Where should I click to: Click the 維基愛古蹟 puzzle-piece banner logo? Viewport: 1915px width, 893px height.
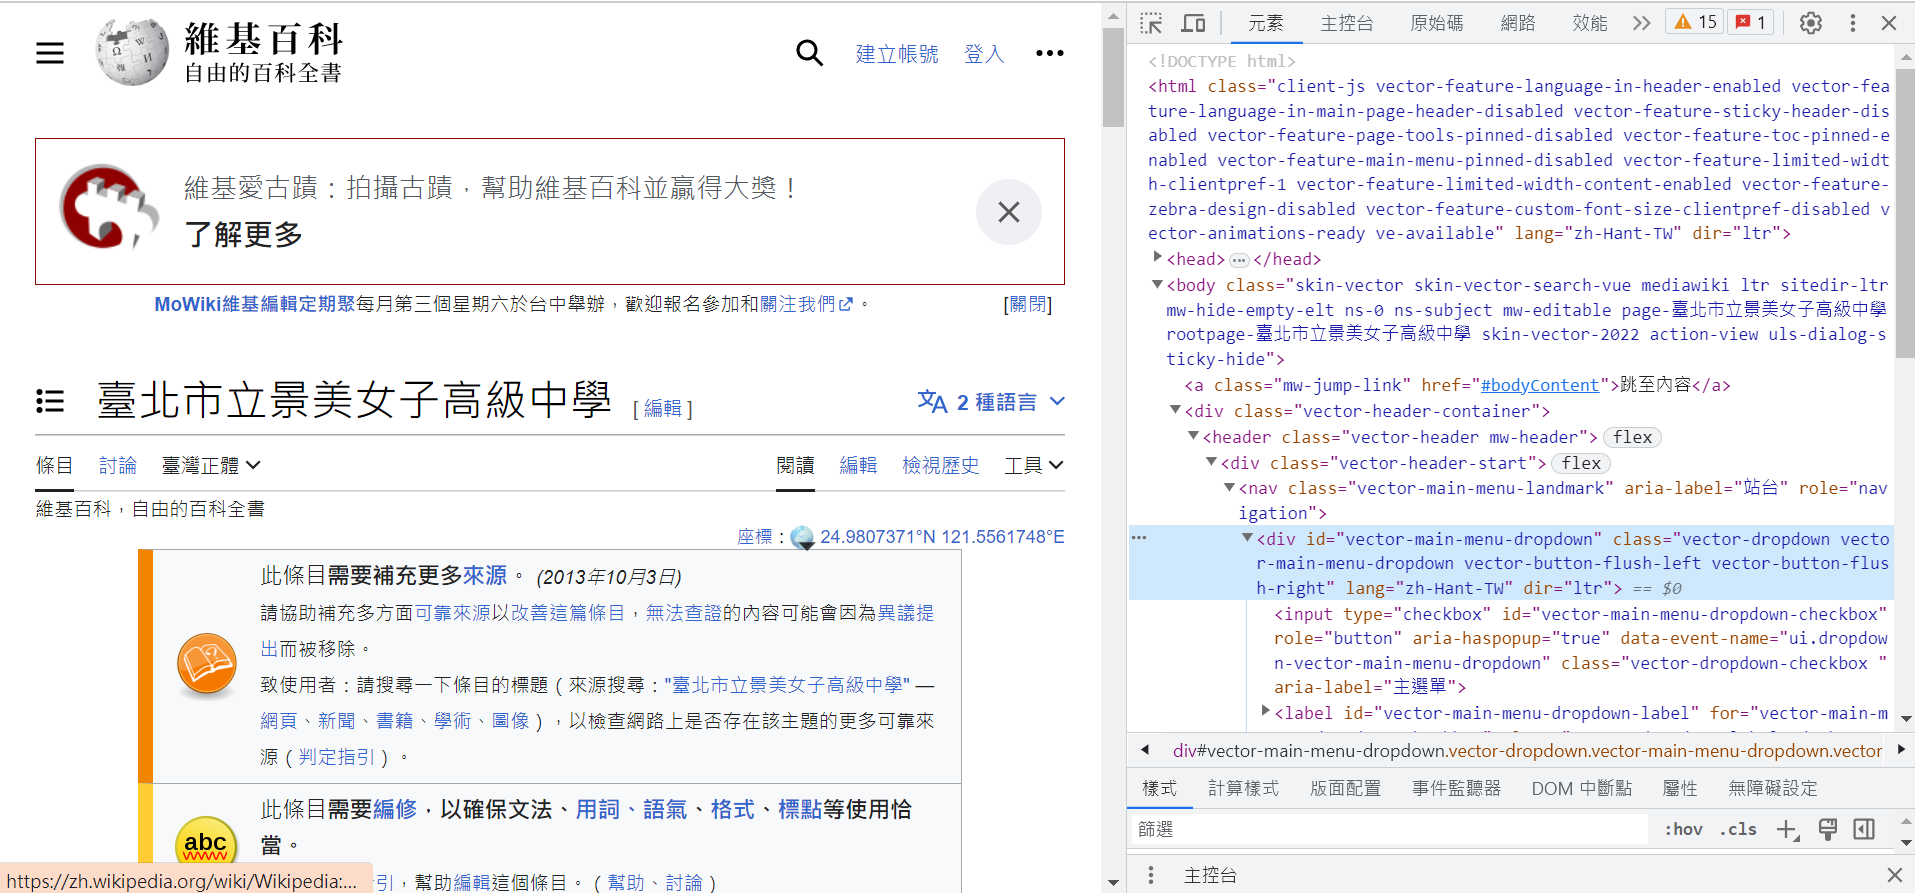[x=109, y=206]
